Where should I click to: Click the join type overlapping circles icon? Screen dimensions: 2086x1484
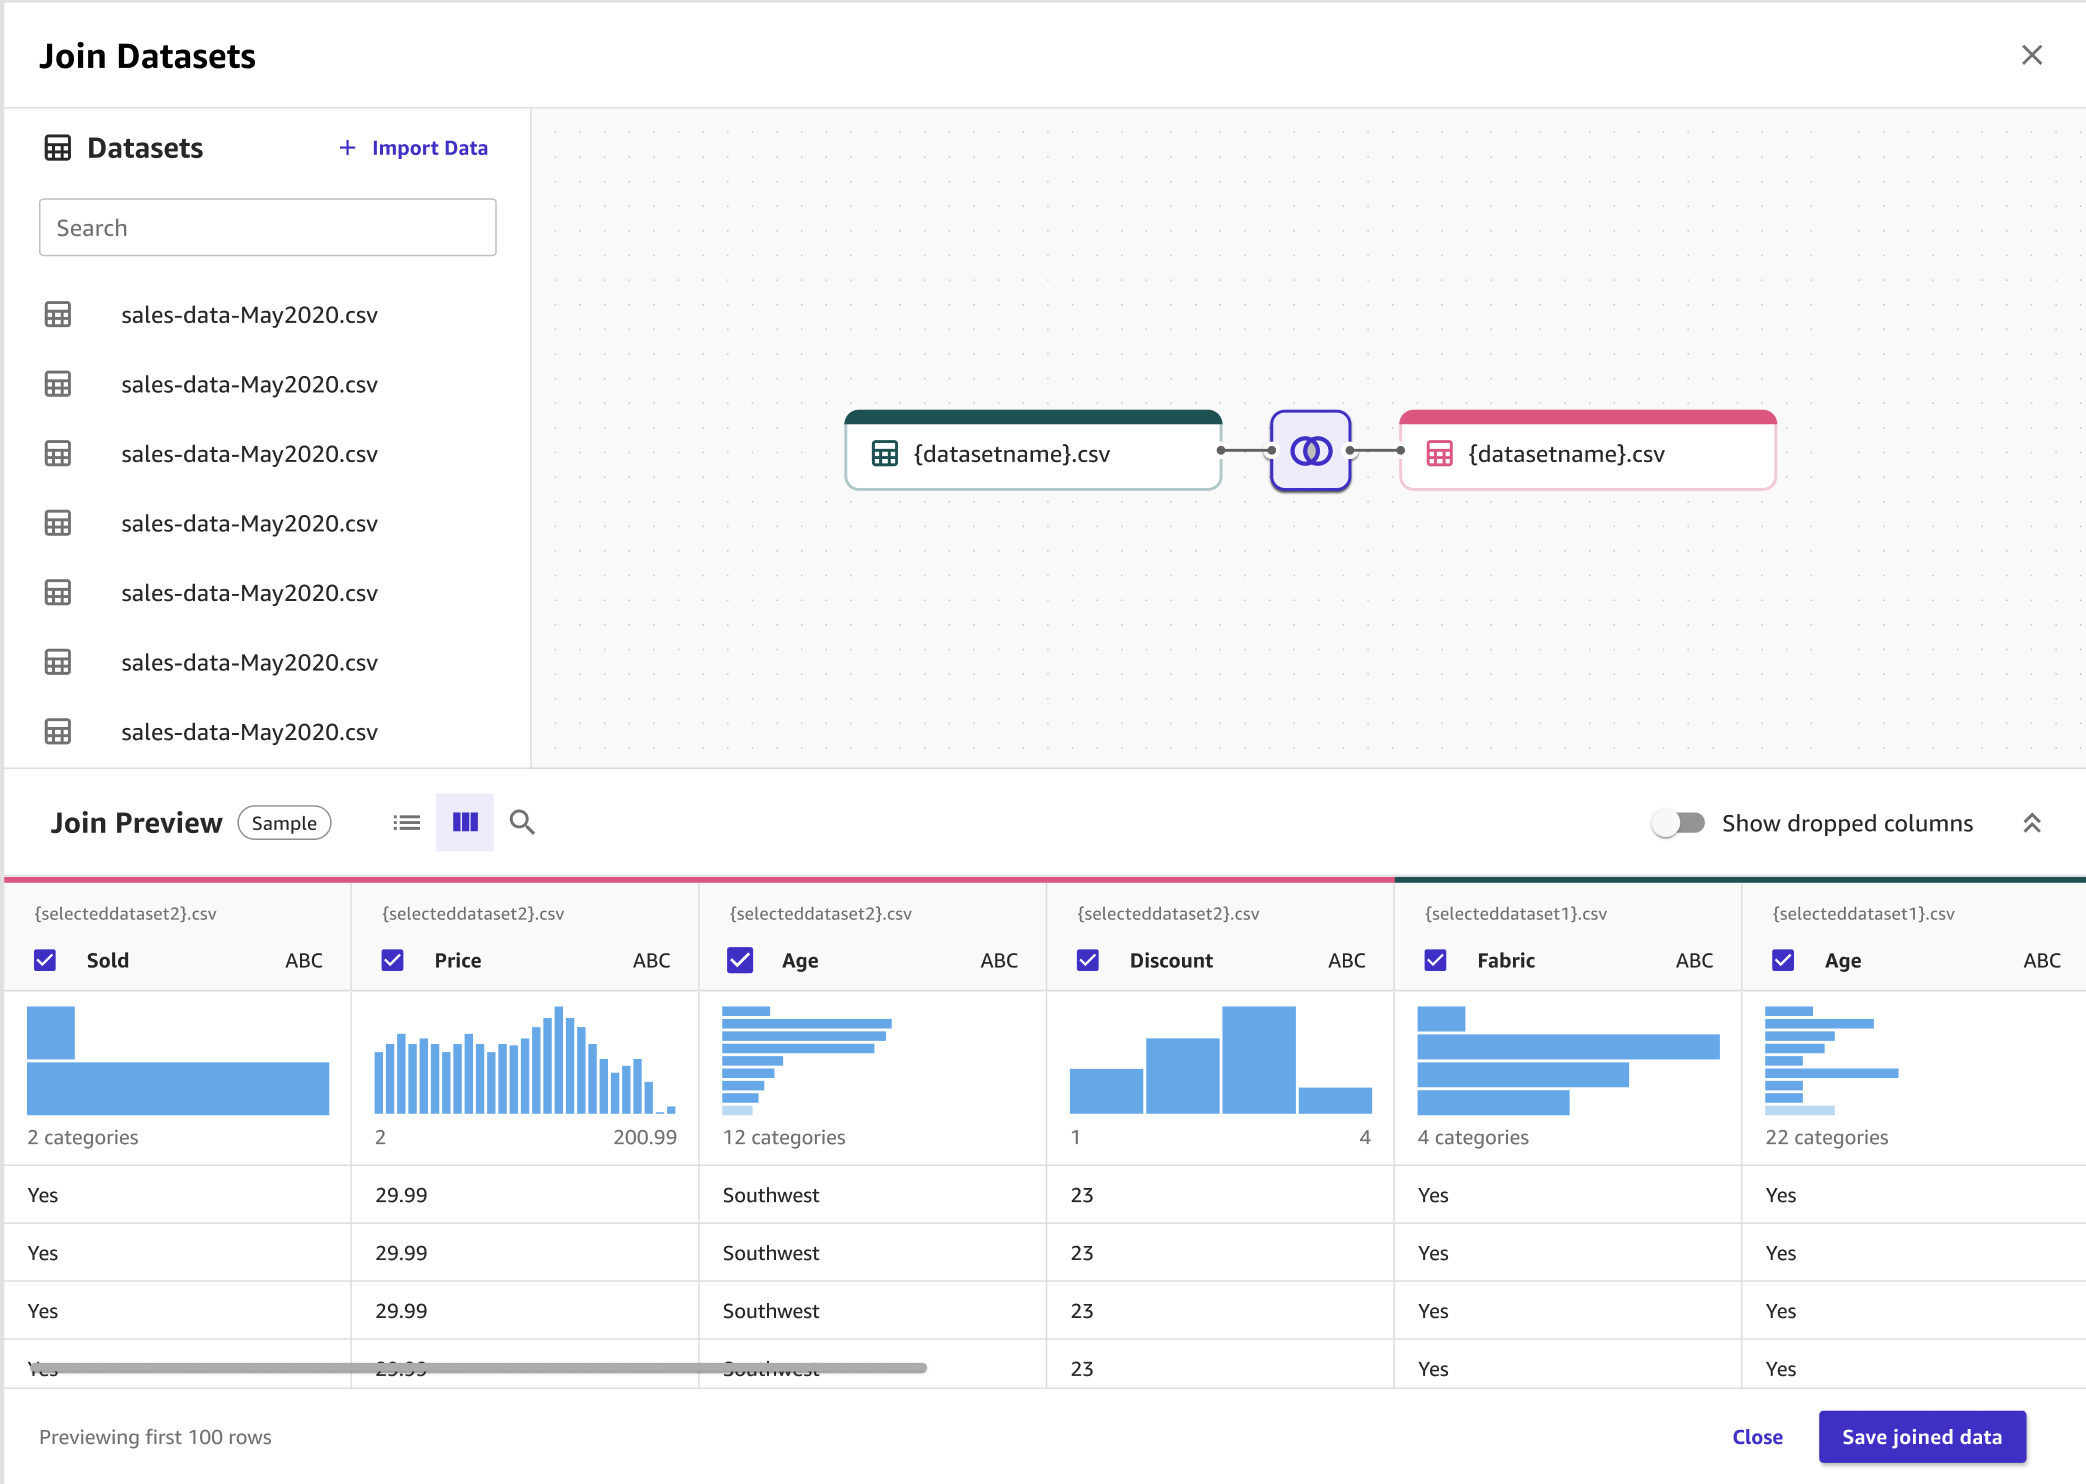click(1310, 451)
